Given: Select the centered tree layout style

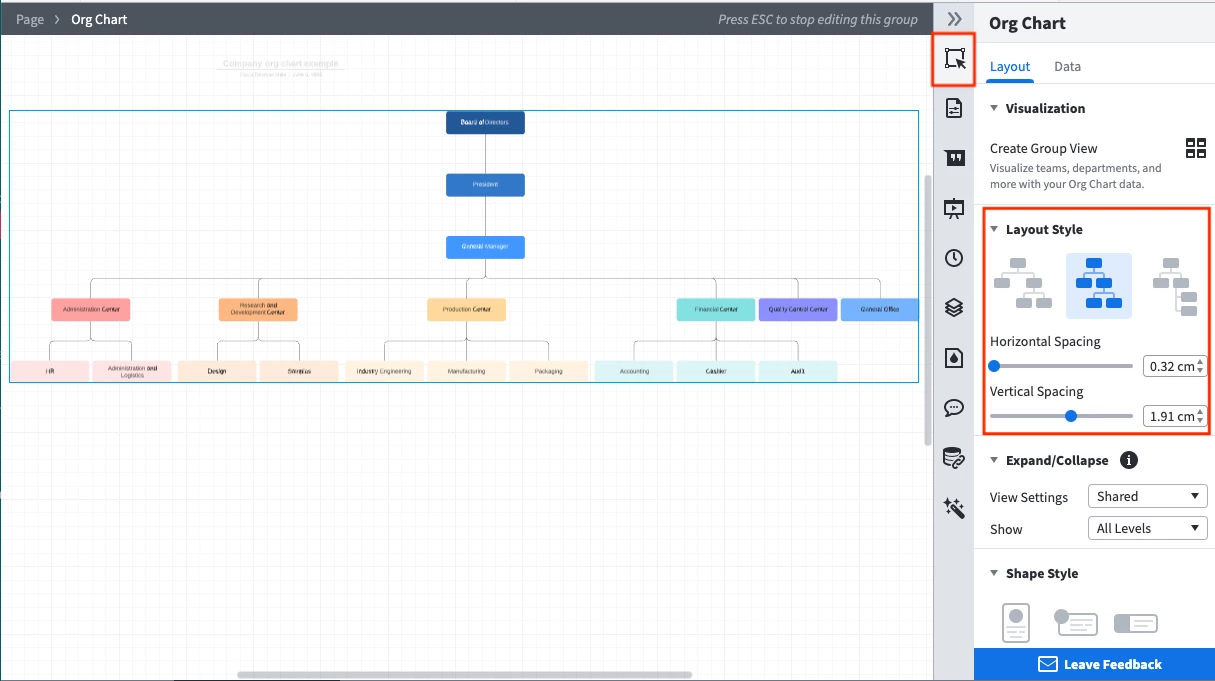Looking at the screenshot, I should click(1098, 285).
